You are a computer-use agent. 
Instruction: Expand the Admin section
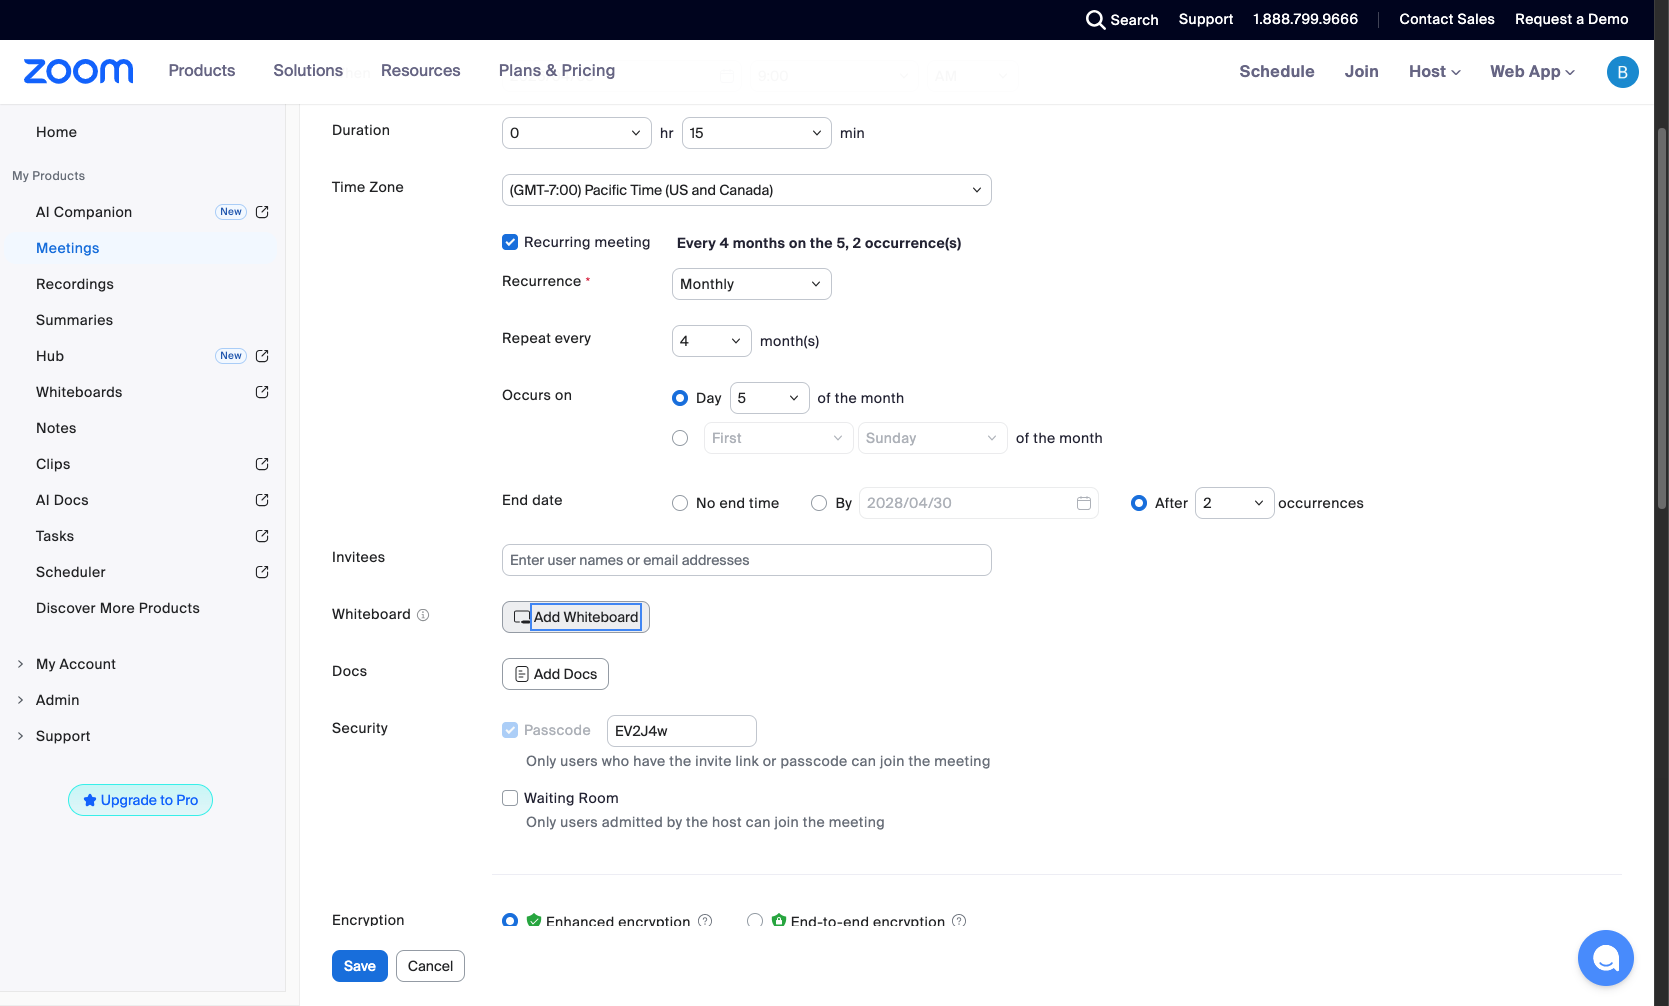[x=58, y=700]
